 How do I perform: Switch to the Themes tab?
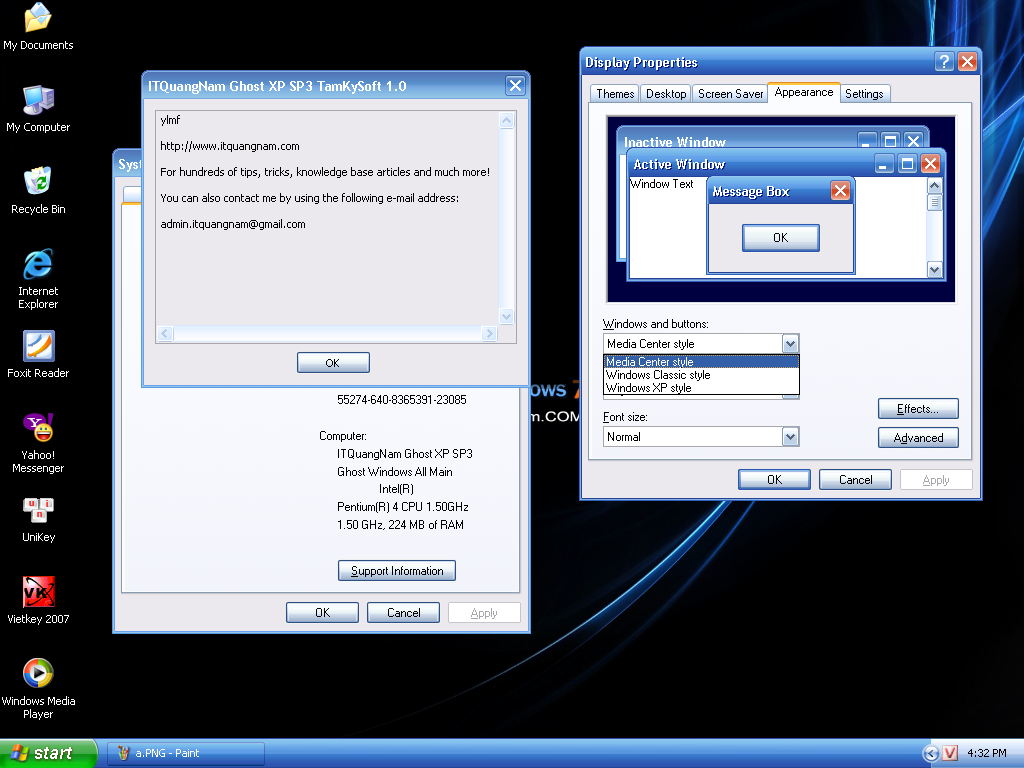pos(615,94)
